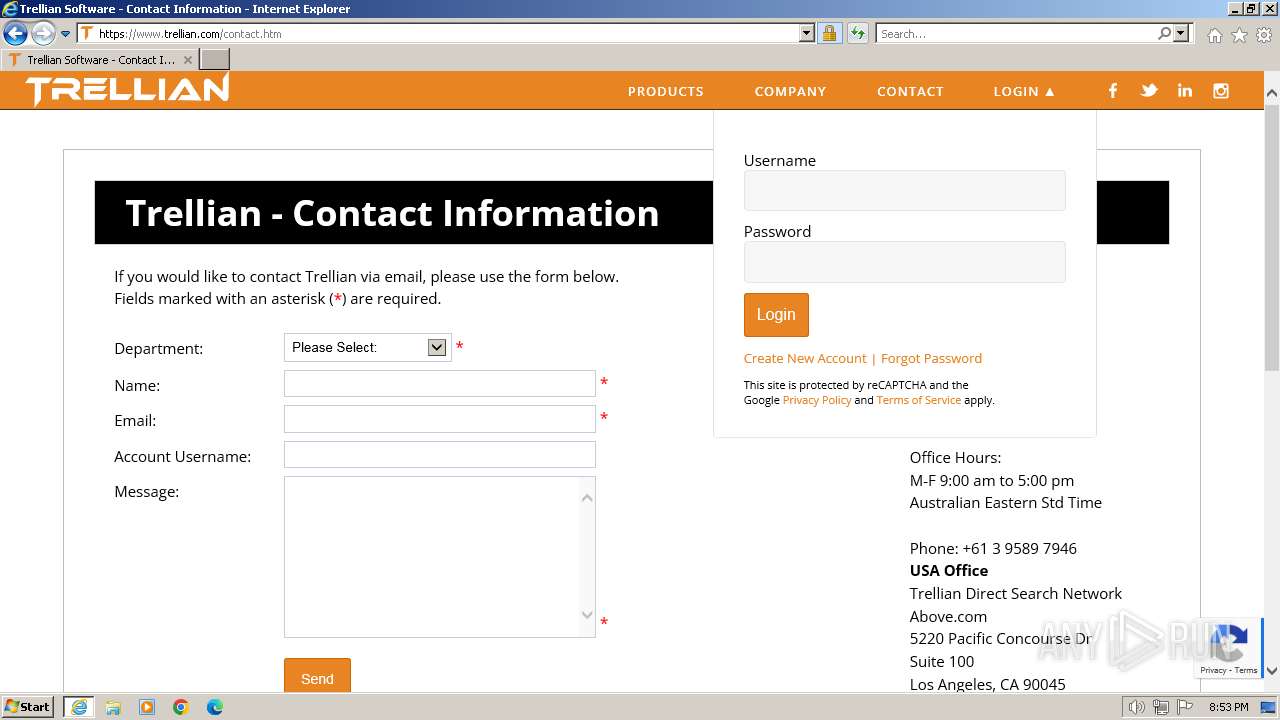Screen dimensions: 1280x720
Task: Focus the Username login field
Action: [905, 190]
